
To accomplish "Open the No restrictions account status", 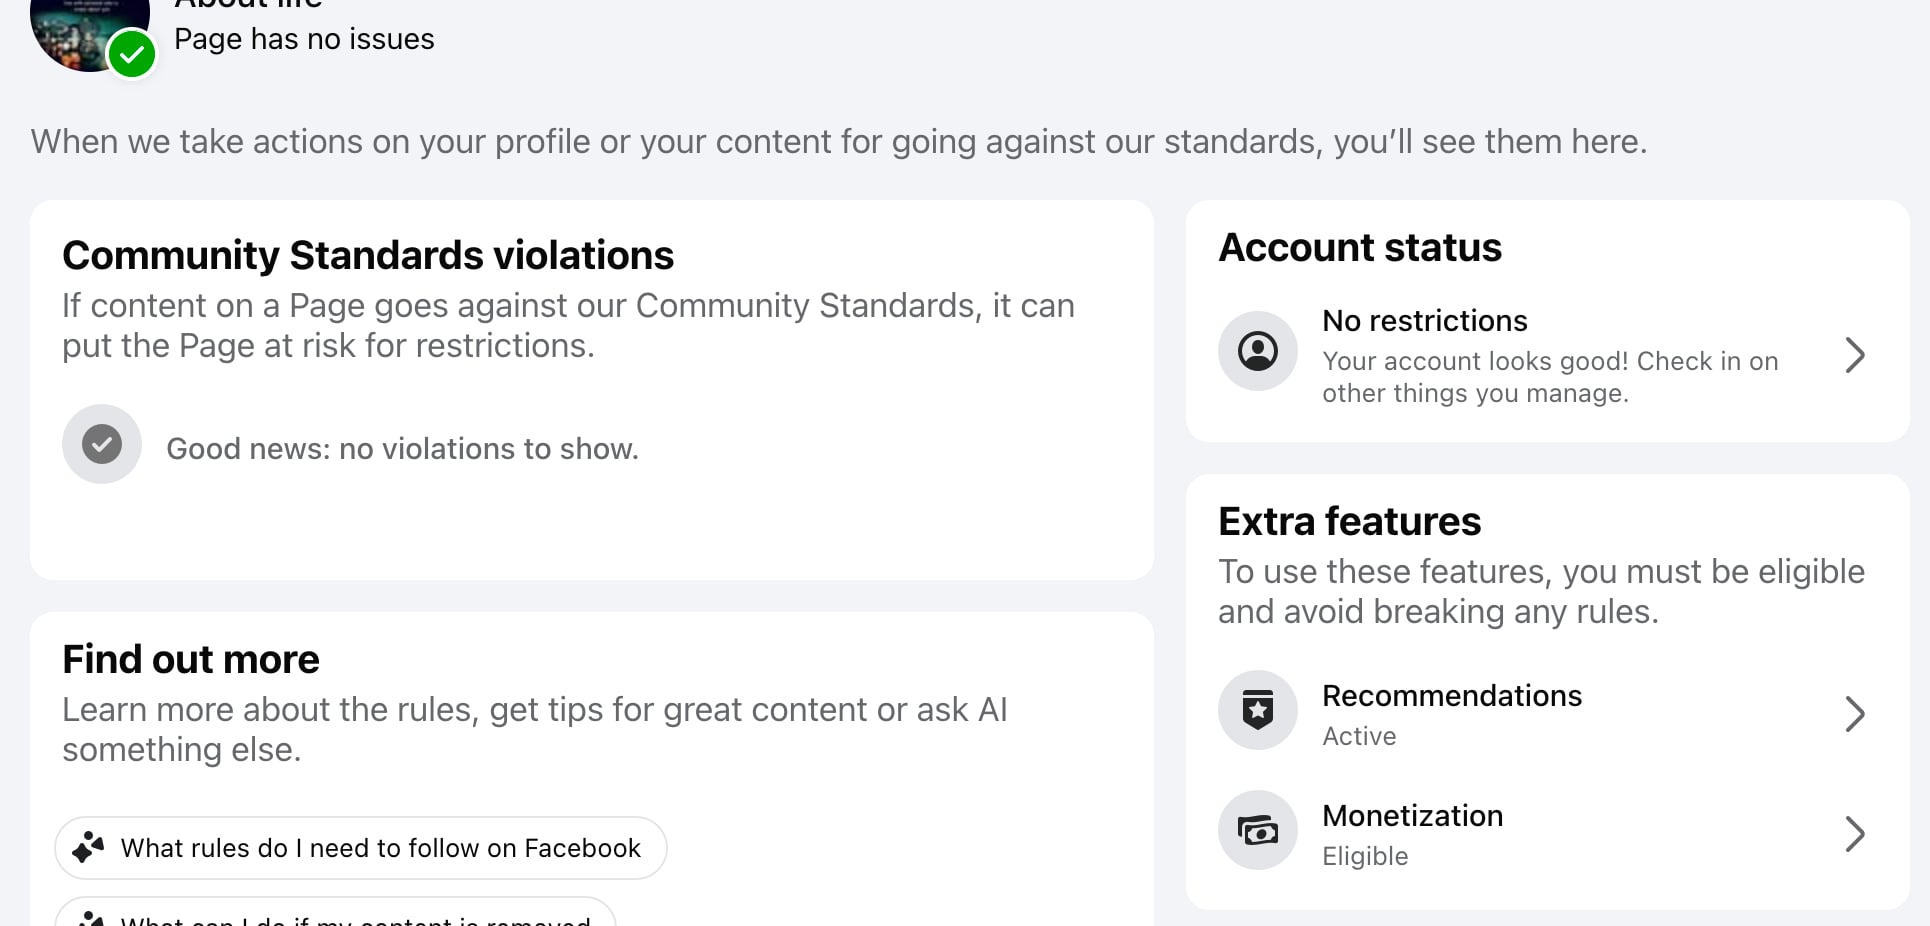I will coord(1547,355).
